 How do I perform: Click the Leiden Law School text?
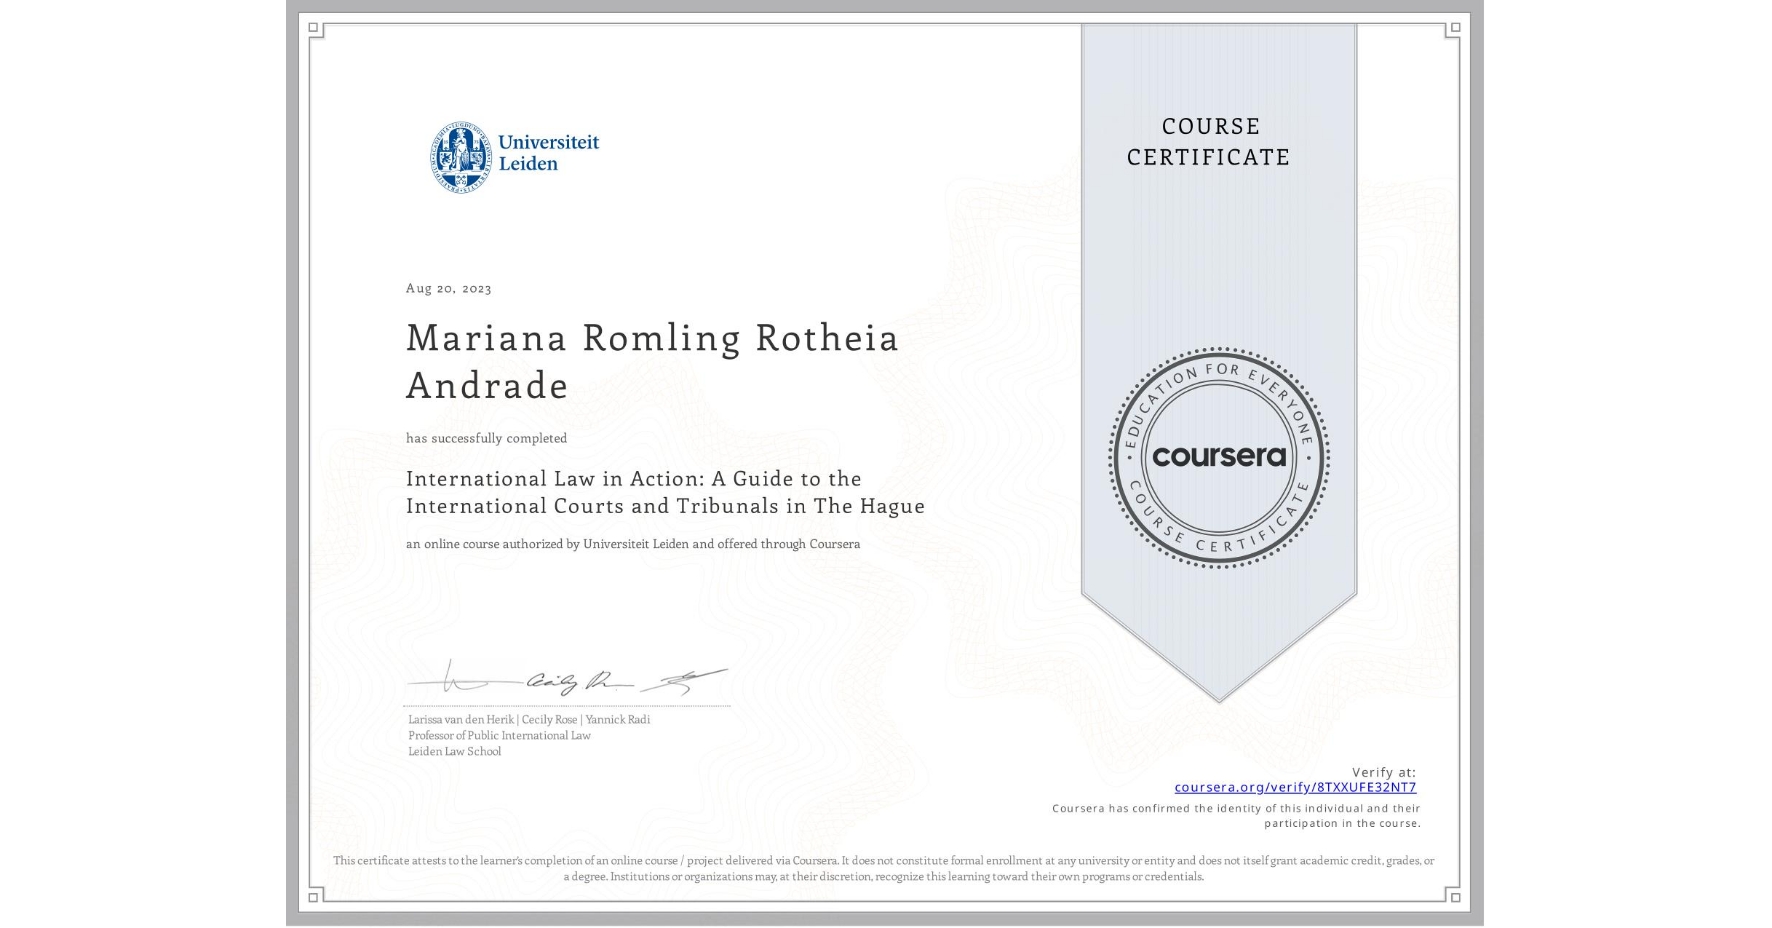pyautogui.click(x=454, y=750)
